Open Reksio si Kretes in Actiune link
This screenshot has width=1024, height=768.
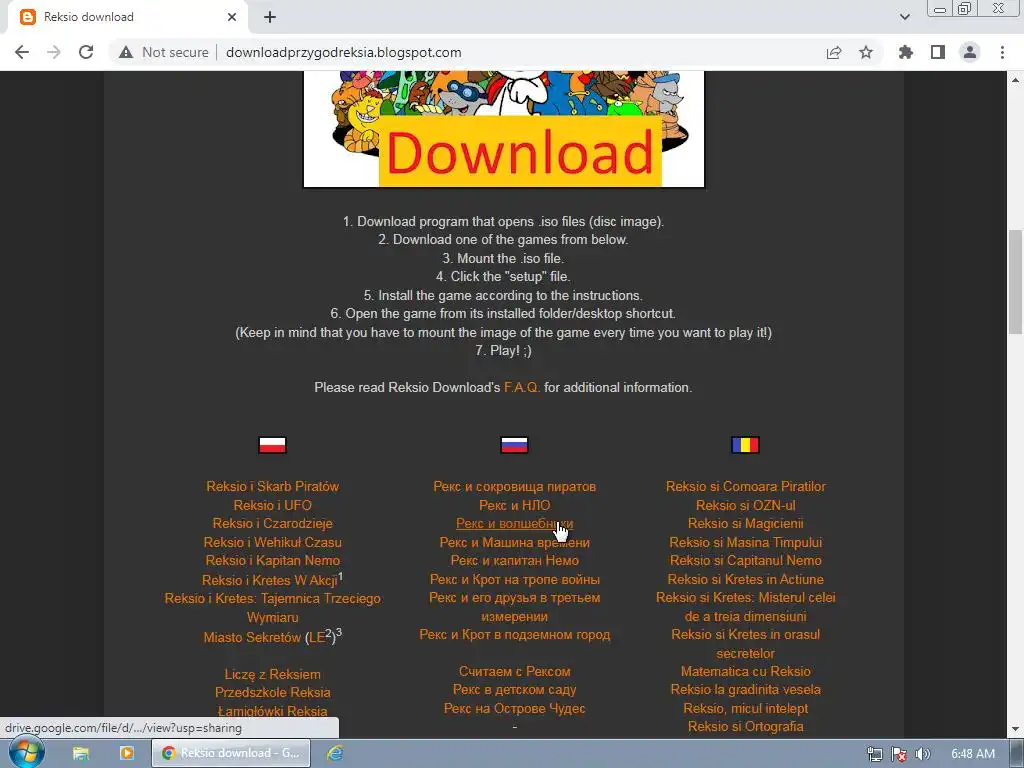(x=746, y=580)
